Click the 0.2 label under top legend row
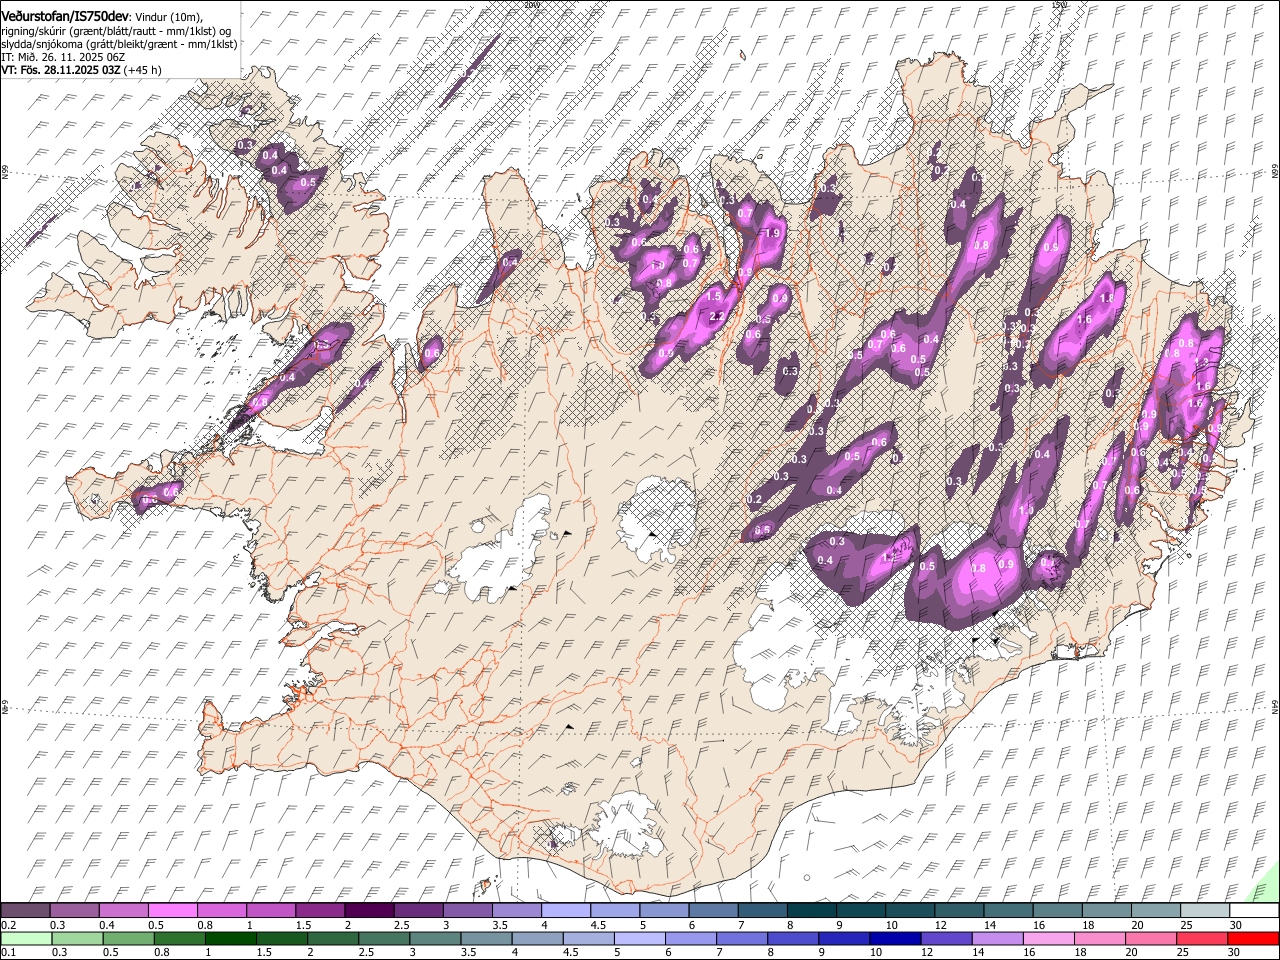 coord(9,925)
